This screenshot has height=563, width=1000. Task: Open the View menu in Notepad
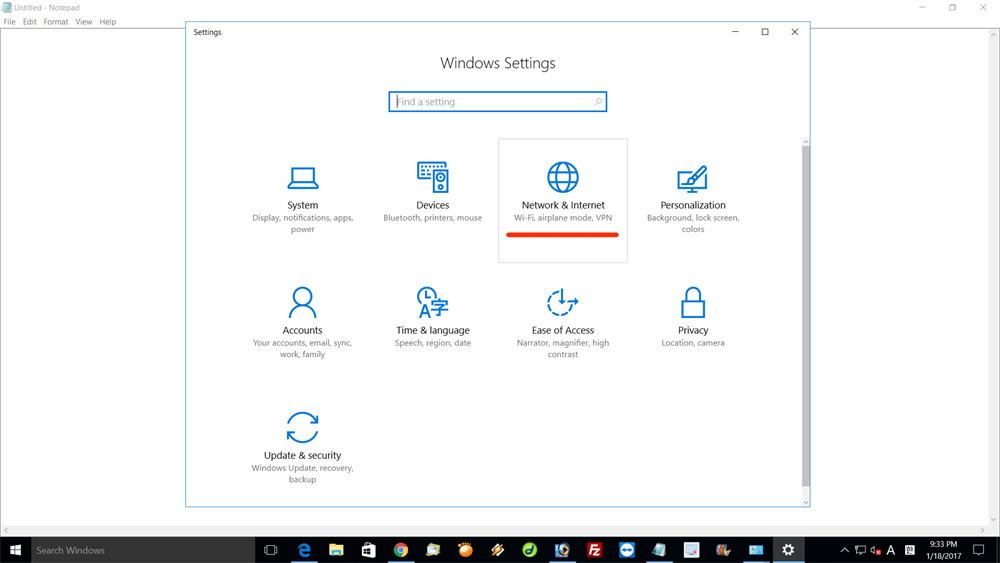point(84,22)
